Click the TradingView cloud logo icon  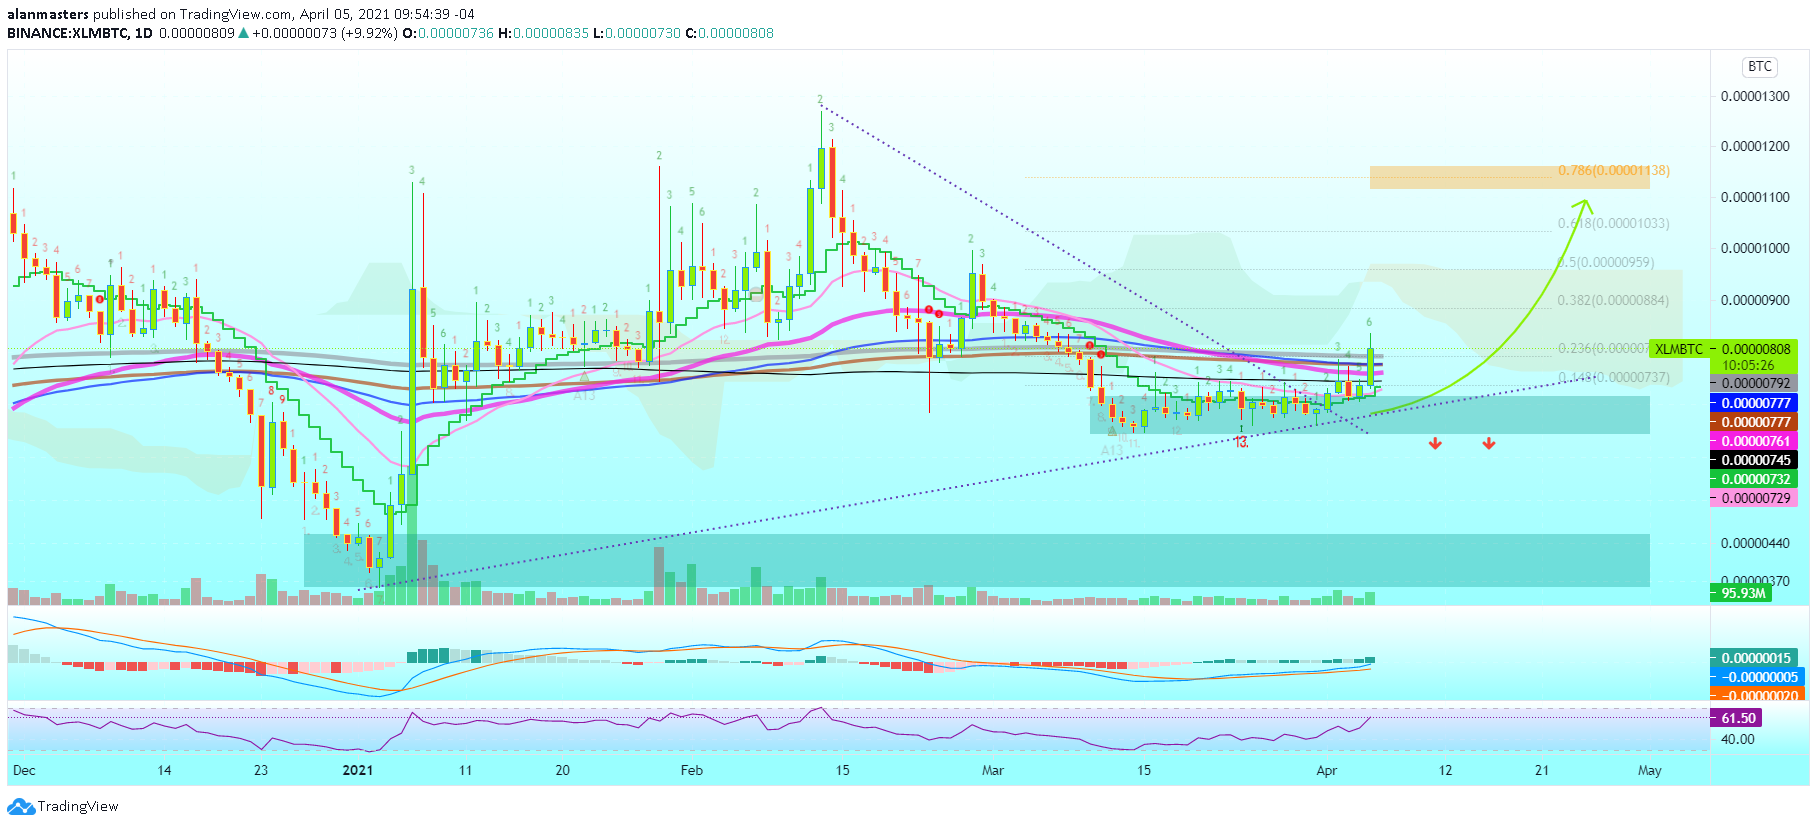pos(21,807)
